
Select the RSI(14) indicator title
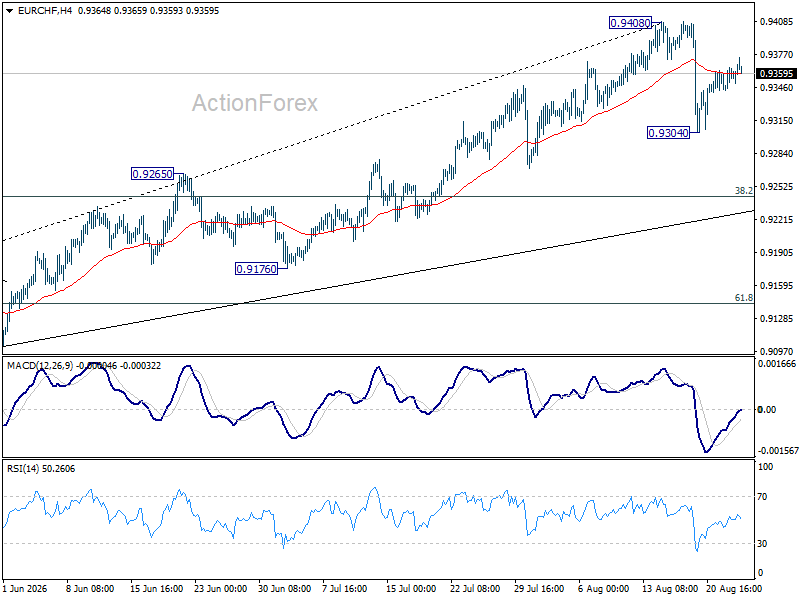(23, 469)
